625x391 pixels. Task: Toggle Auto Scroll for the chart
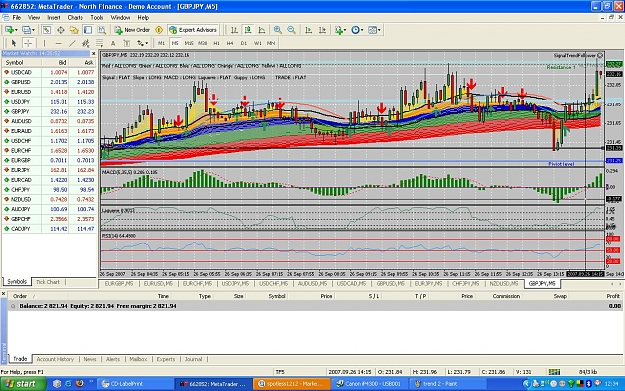pyautogui.click(x=309, y=30)
